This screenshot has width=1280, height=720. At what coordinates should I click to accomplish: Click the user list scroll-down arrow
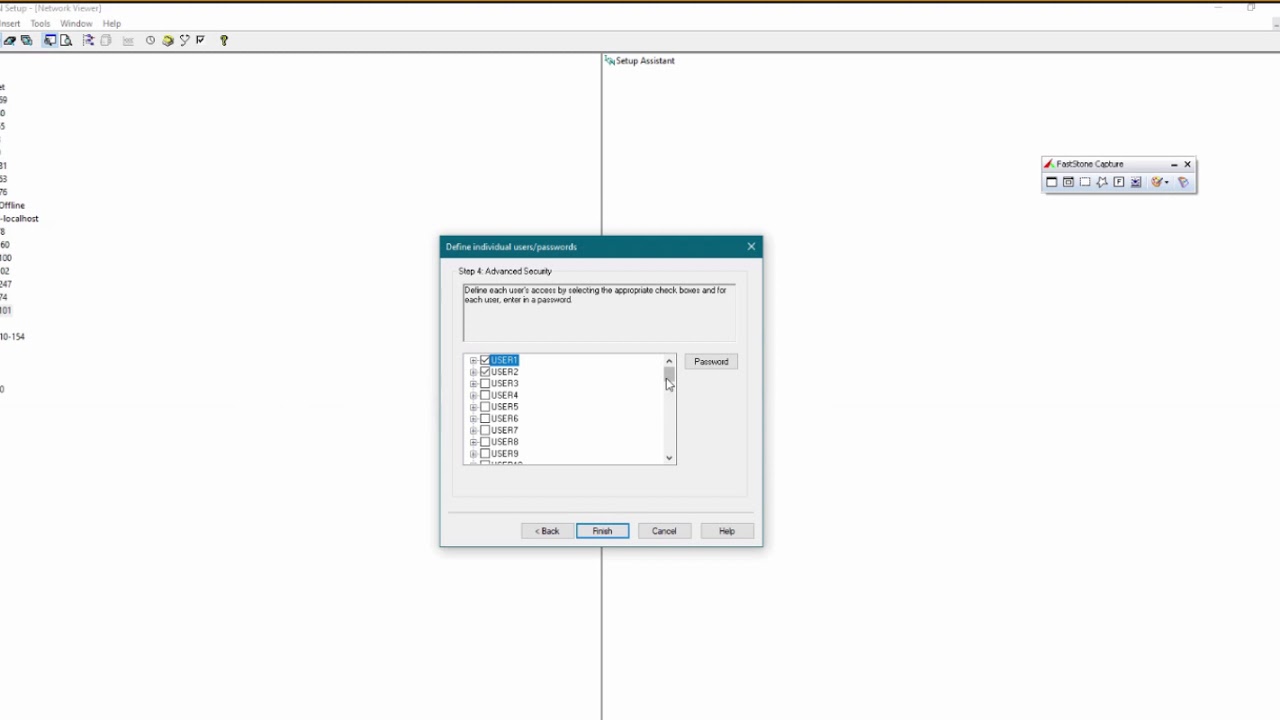(x=669, y=458)
